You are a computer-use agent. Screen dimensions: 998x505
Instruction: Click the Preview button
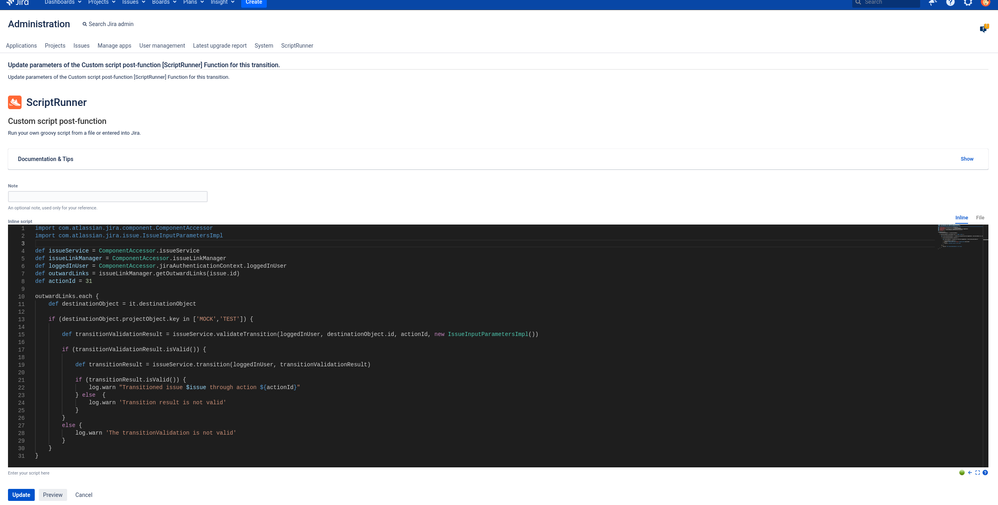click(53, 495)
